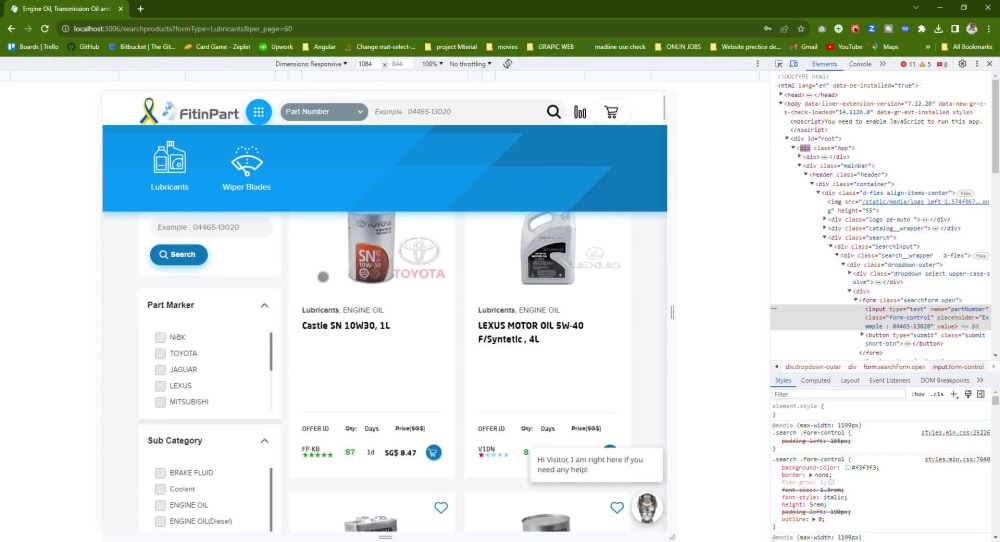This screenshot has height=542, width=1000.
Task: Click the sidebar part number example field
Action: (211, 227)
